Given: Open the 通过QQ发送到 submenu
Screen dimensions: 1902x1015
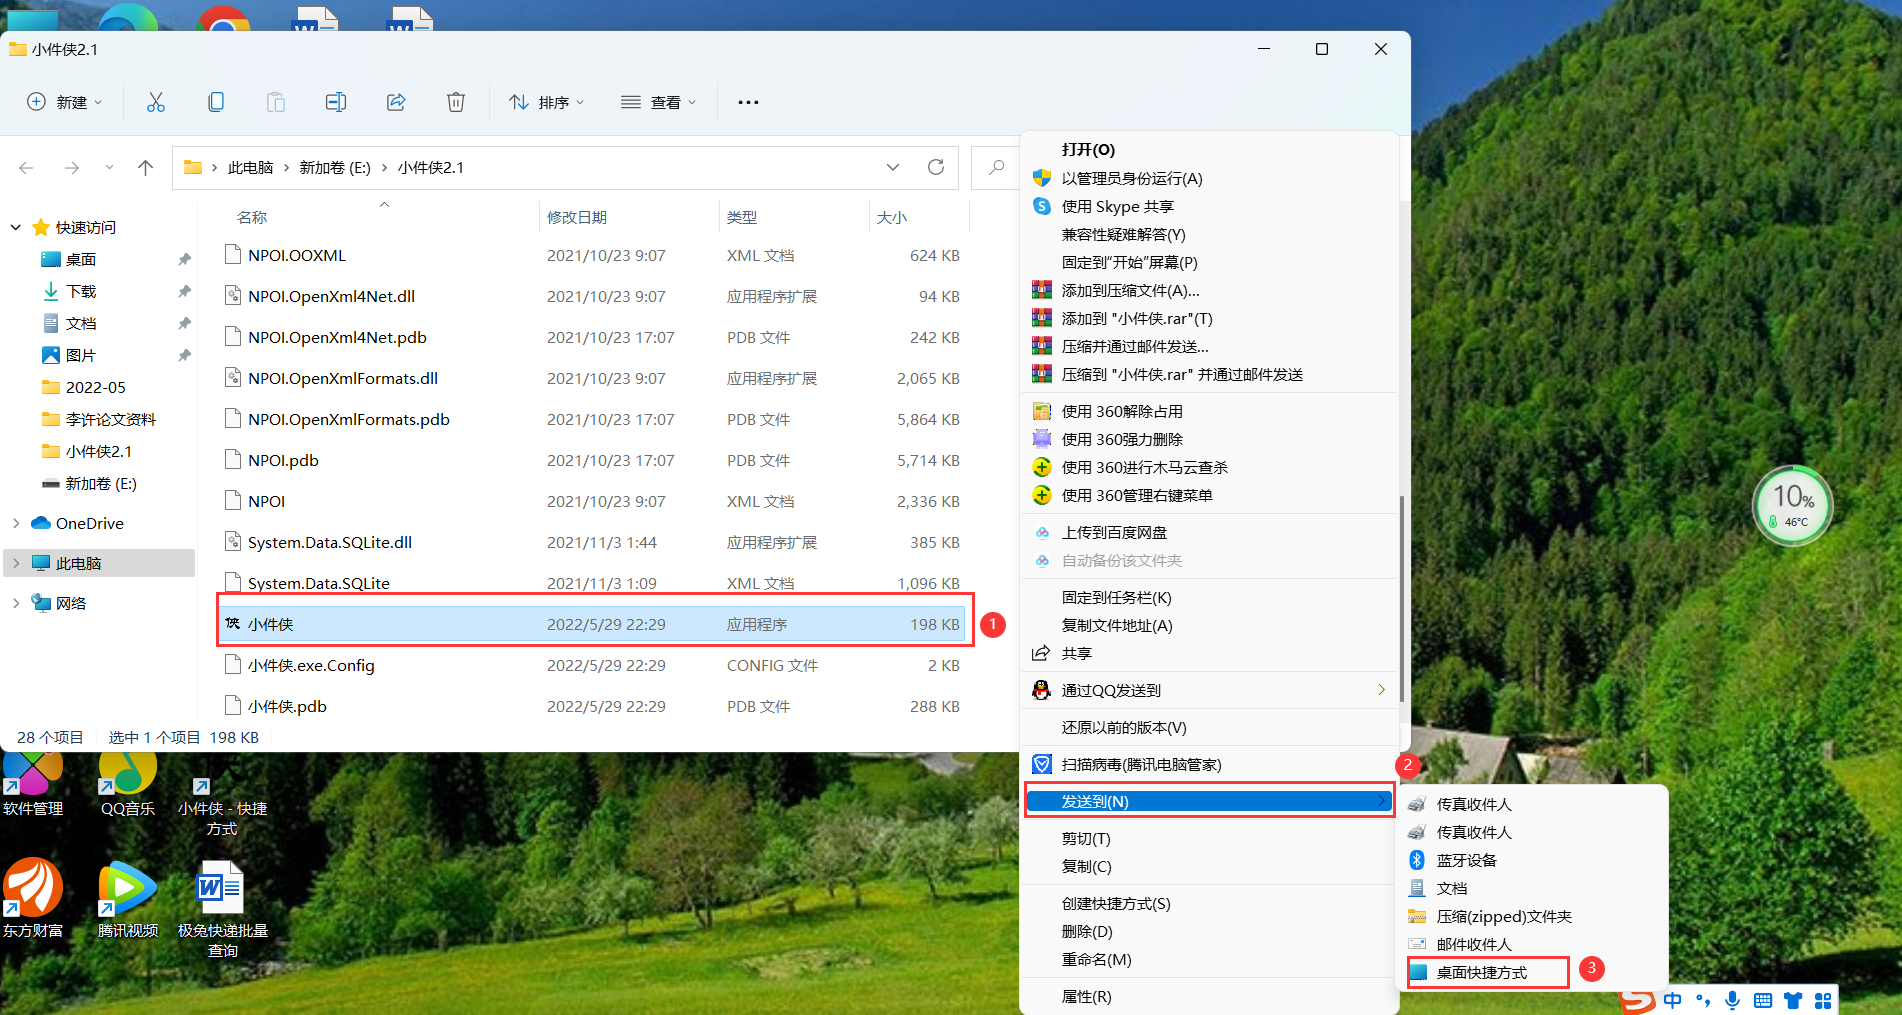Looking at the screenshot, I should click(x=1209, y=691).
